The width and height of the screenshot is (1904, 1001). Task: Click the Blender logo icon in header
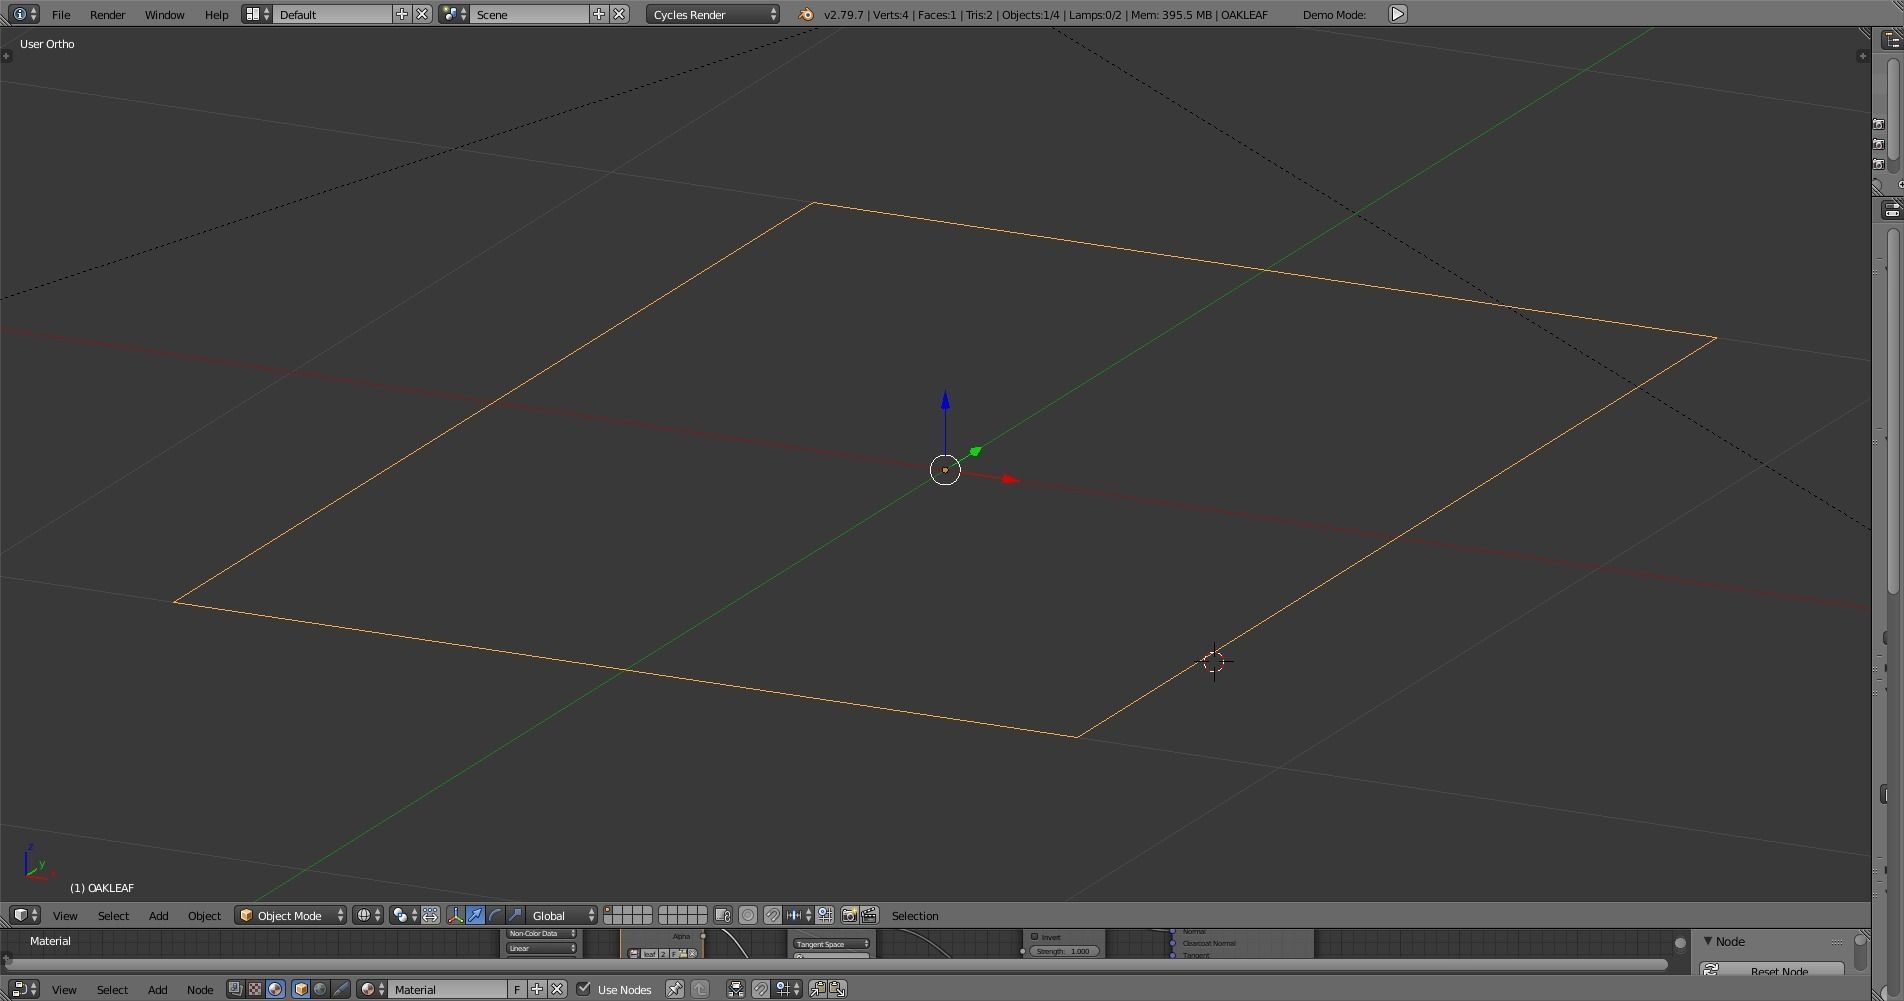coord(806,14)
